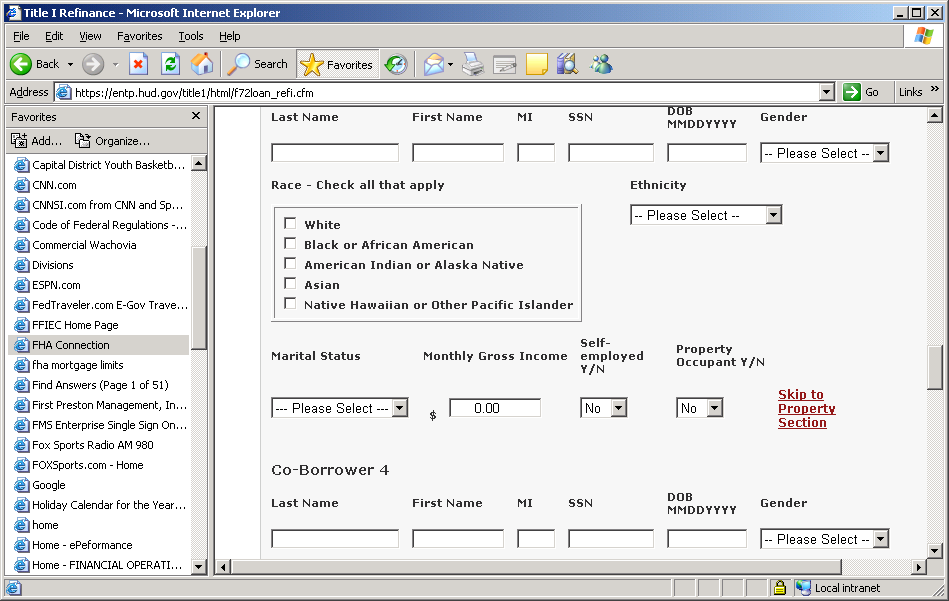
Task: Click the Research books icon
Action: pyautogui.click(x=567, y=64)
